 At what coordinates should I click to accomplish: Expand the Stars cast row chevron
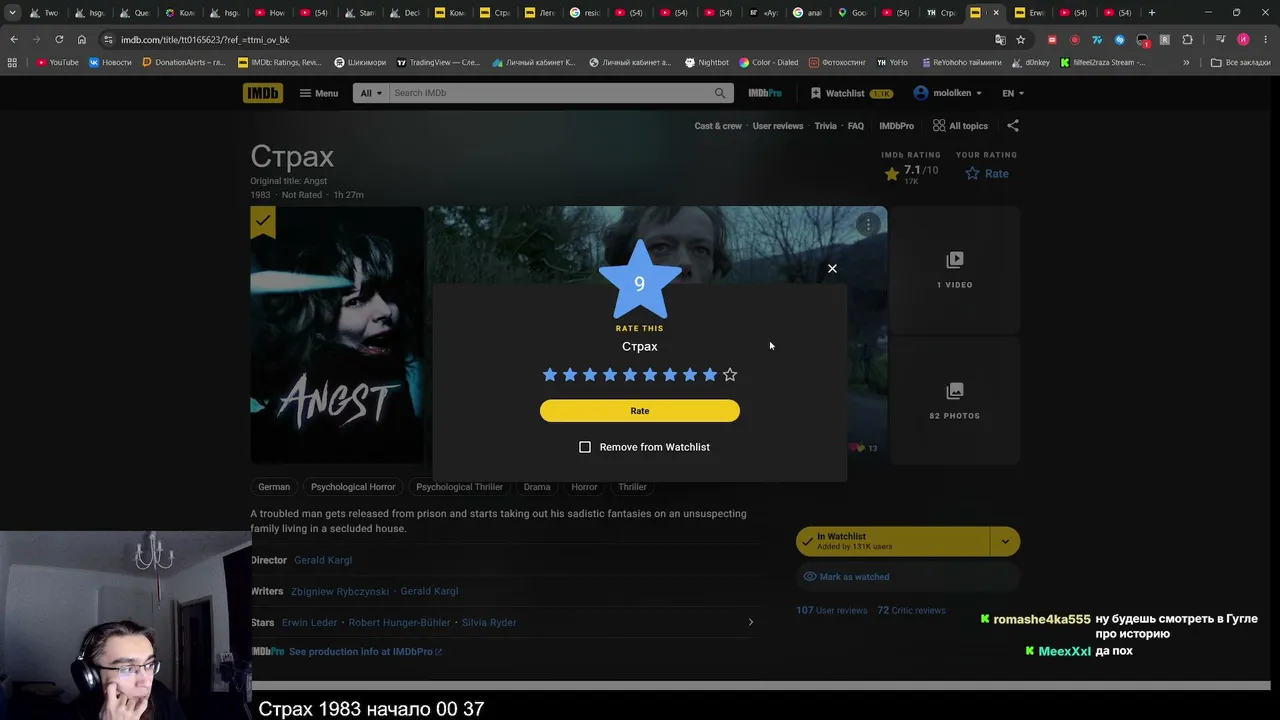pyautogui.click(x=751, y=622)
